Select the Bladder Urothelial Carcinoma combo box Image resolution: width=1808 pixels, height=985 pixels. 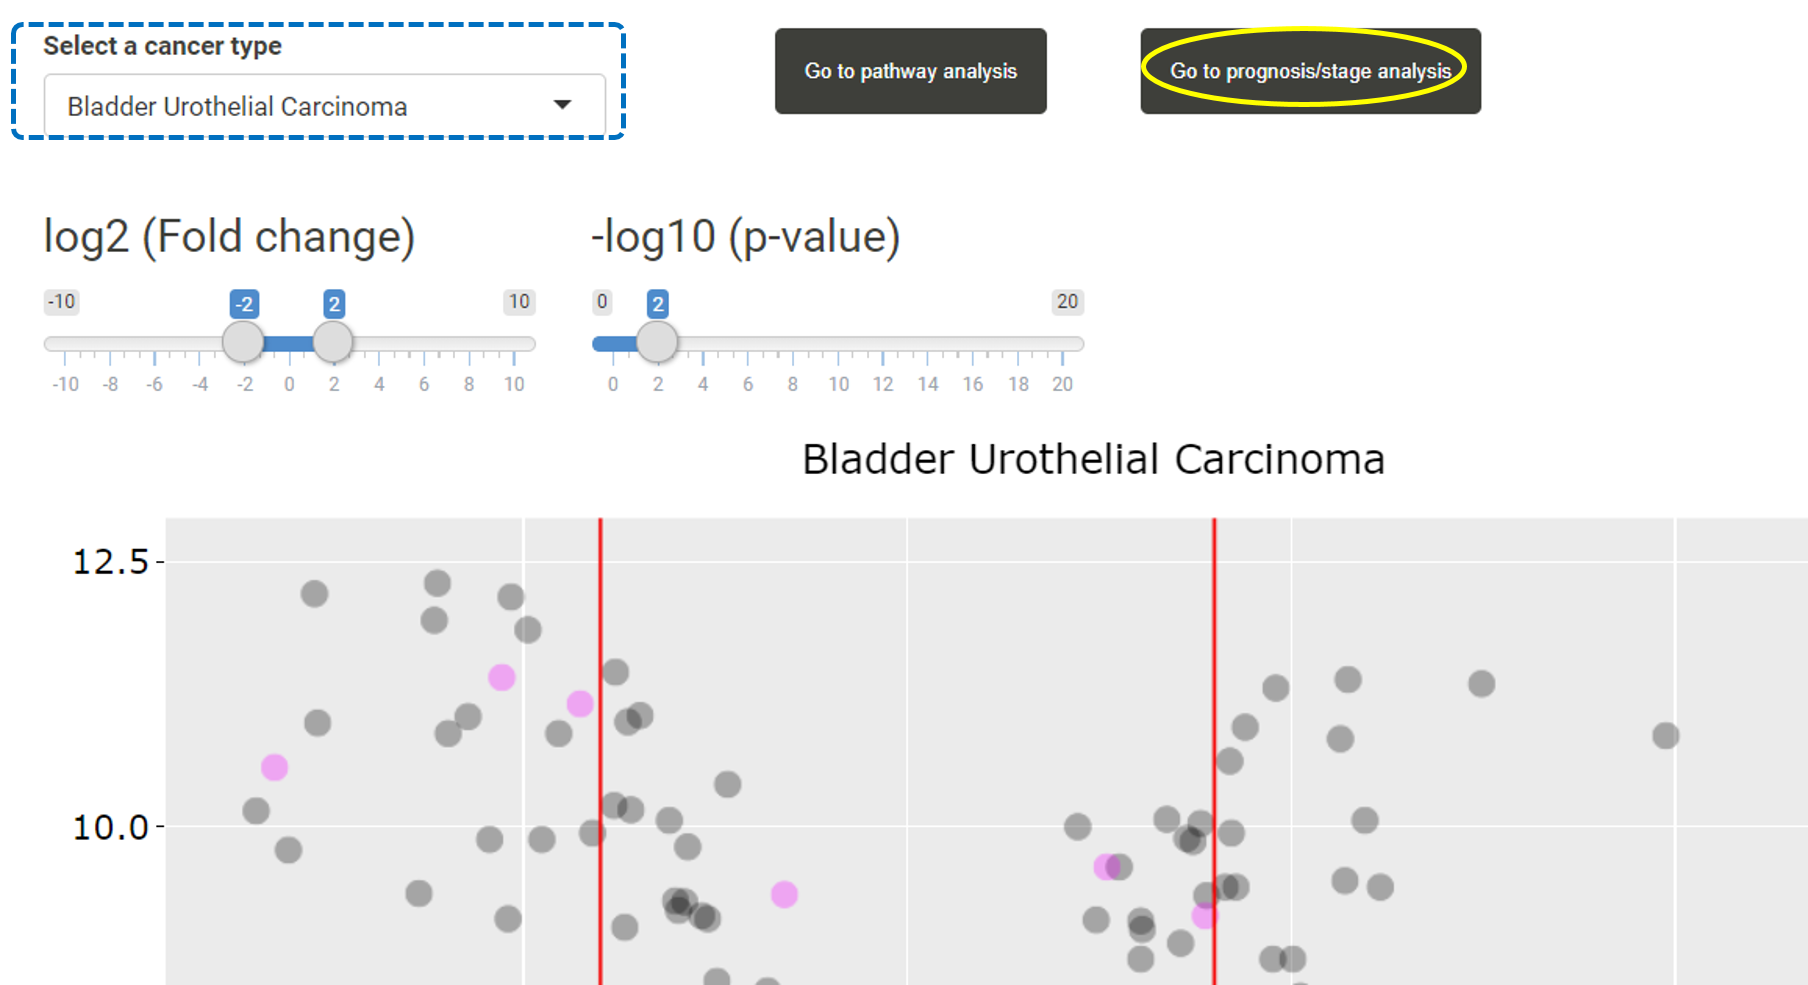coord(324,105)
